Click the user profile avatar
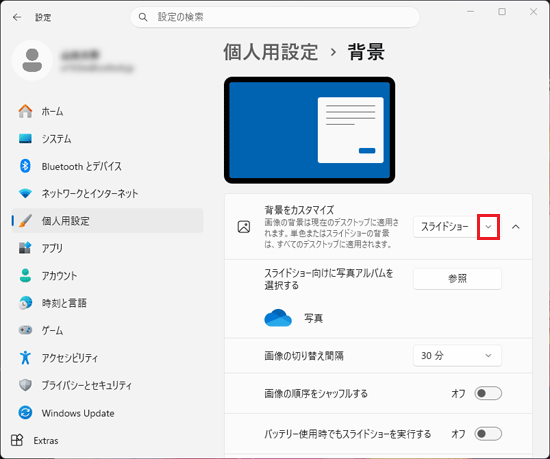This screenshot has height=459, width=550. pos(32,60)
